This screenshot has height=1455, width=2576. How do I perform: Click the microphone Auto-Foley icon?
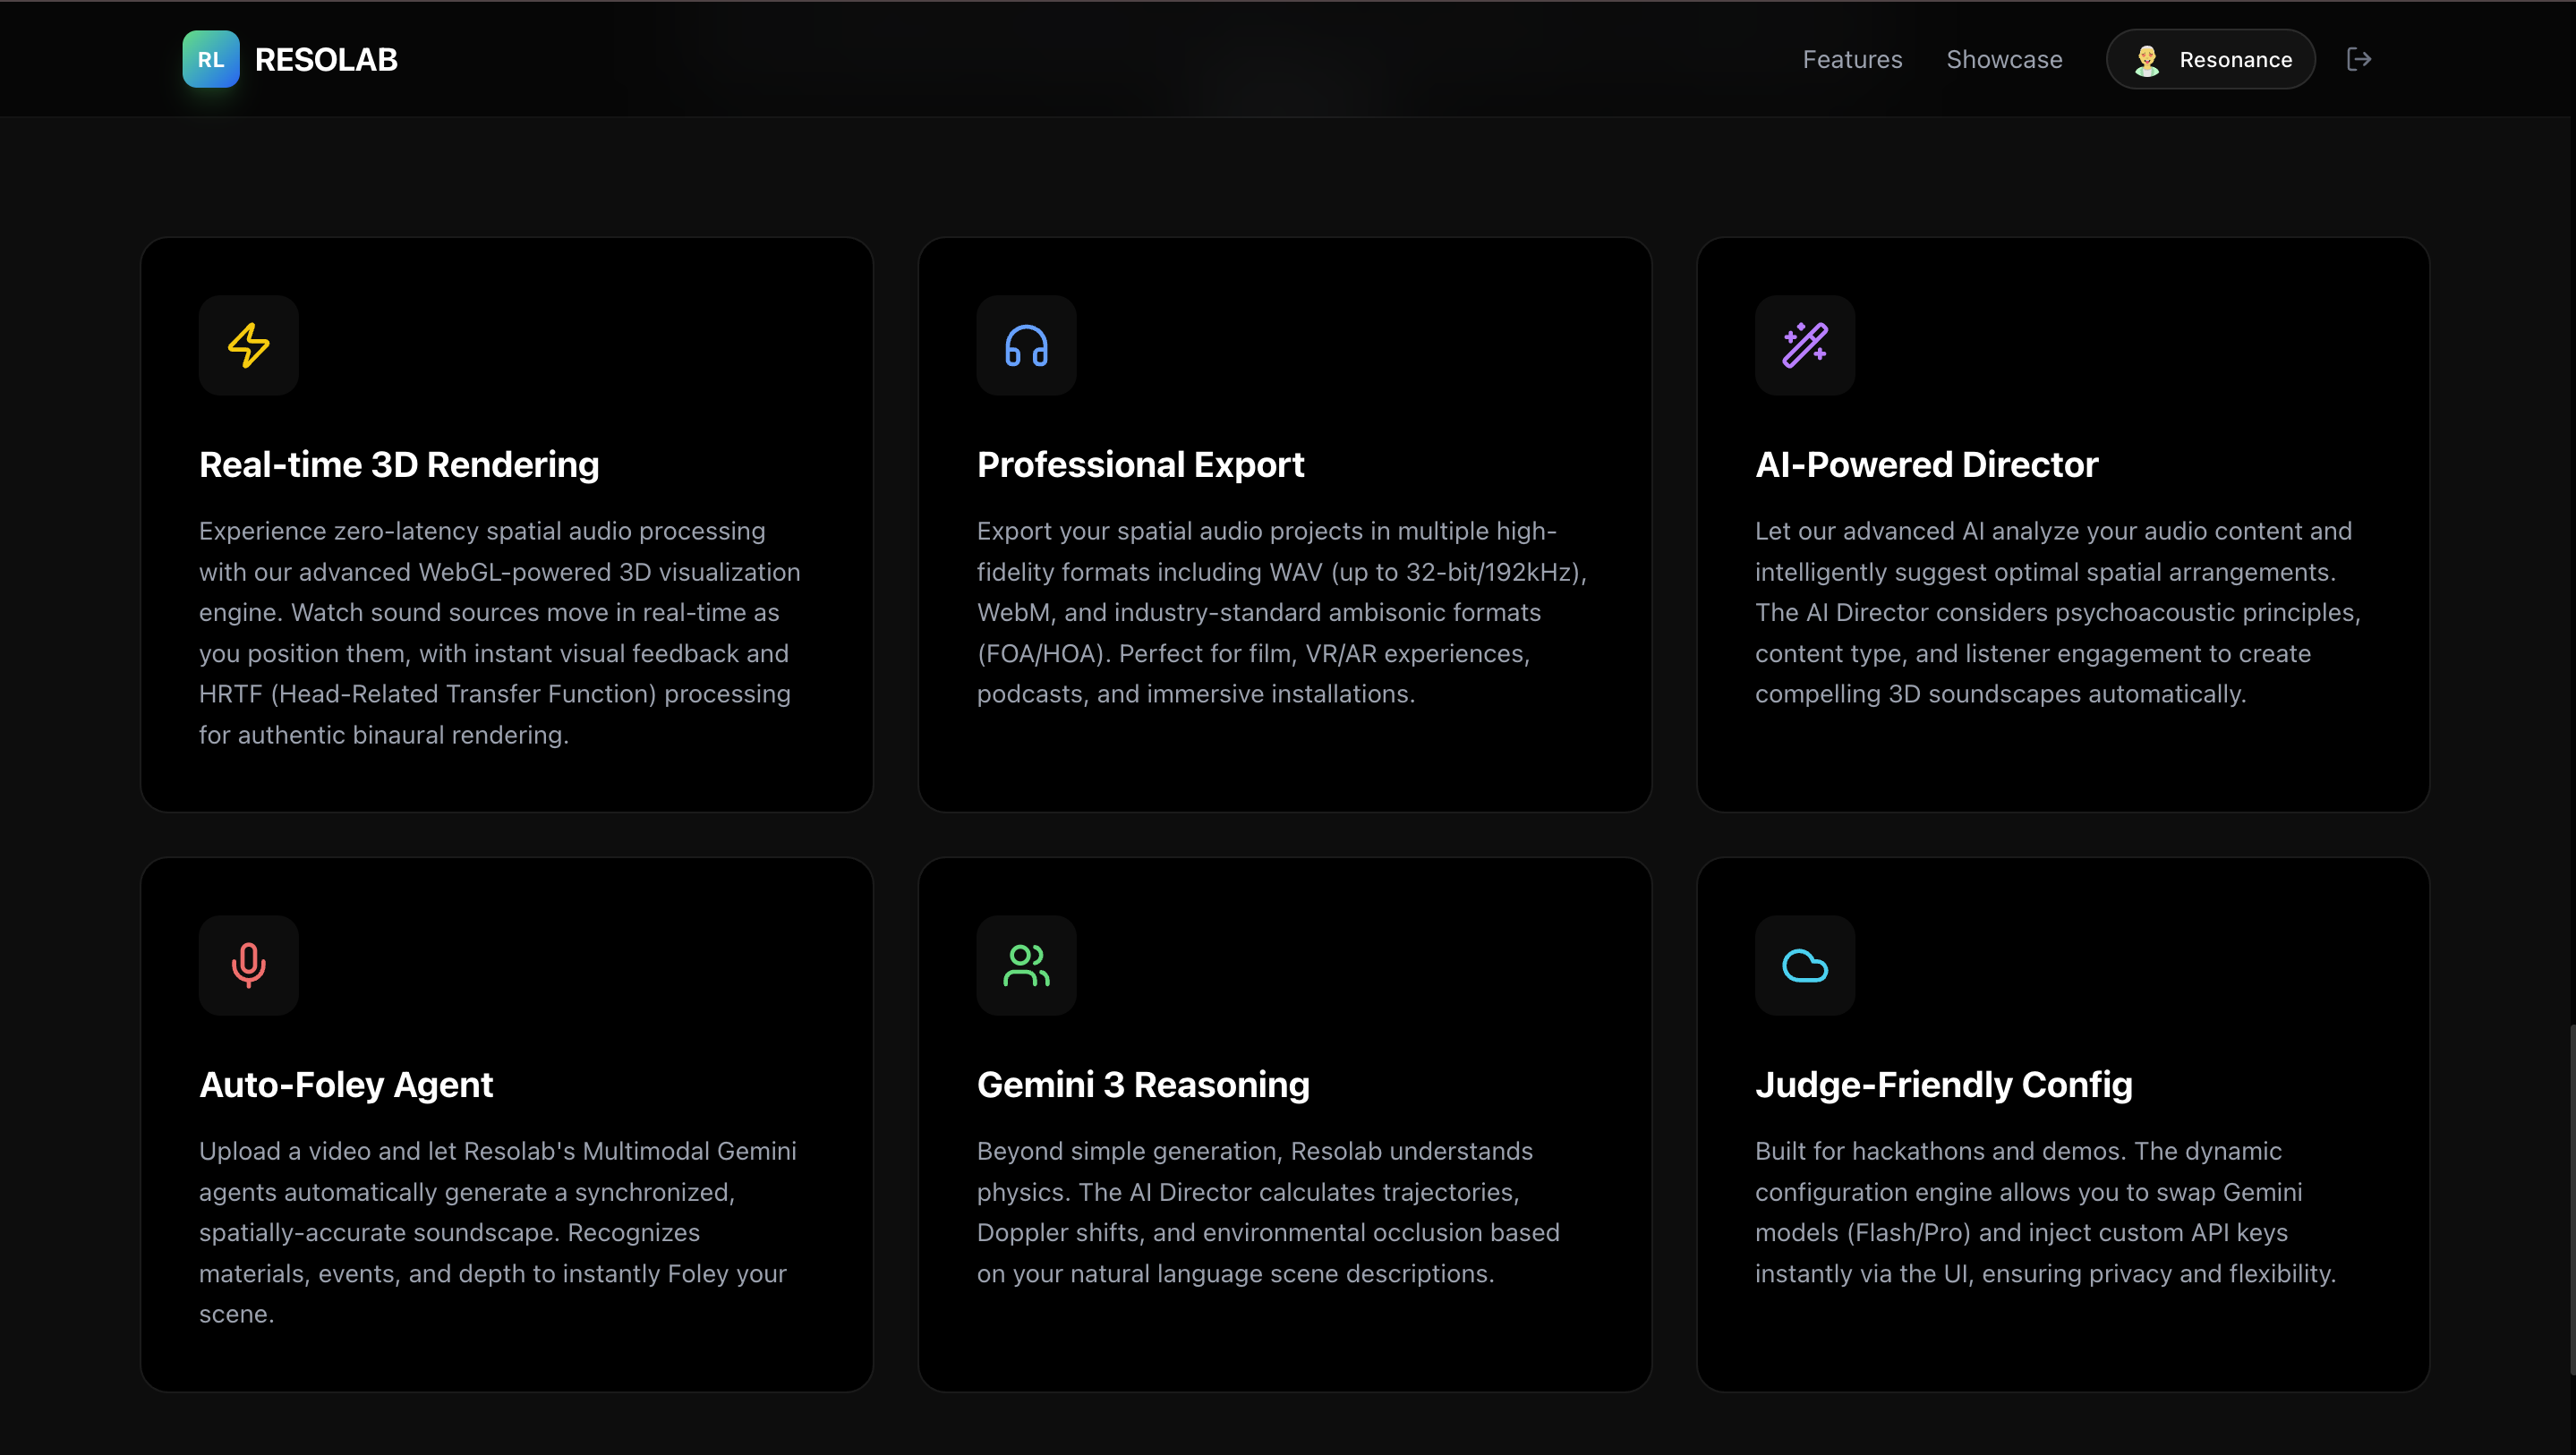pyautogui.click(x=248, y=965)
